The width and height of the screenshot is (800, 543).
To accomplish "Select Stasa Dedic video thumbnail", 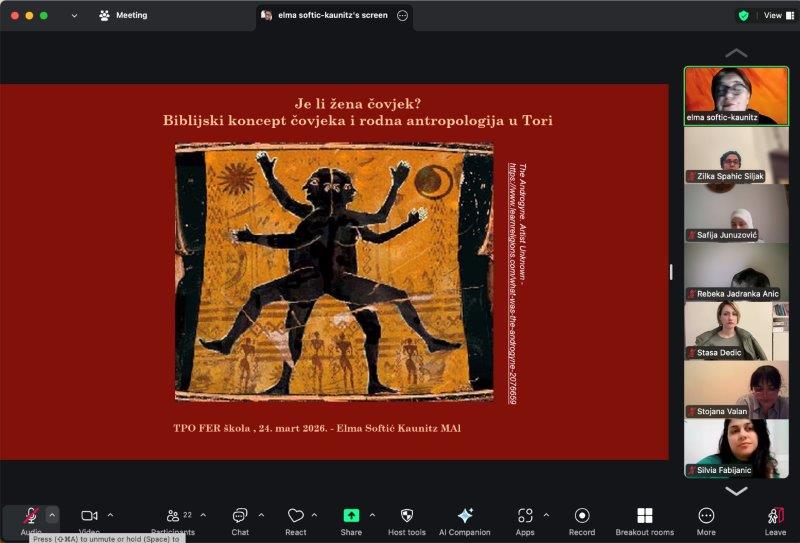I will 736,331.
